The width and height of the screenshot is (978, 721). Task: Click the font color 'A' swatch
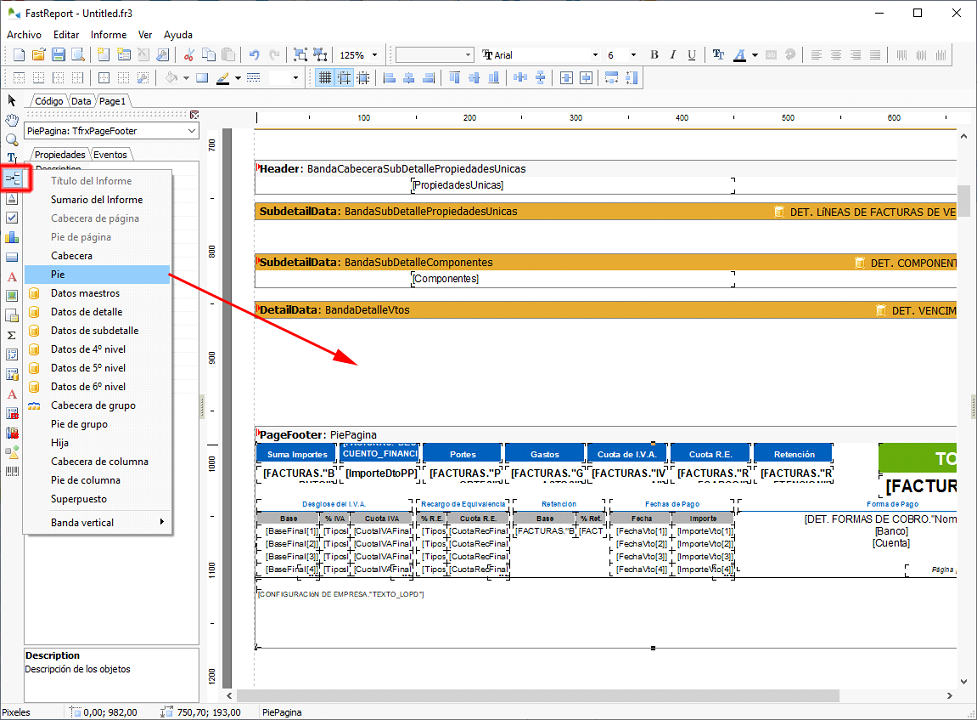click(x=737, y=55)
